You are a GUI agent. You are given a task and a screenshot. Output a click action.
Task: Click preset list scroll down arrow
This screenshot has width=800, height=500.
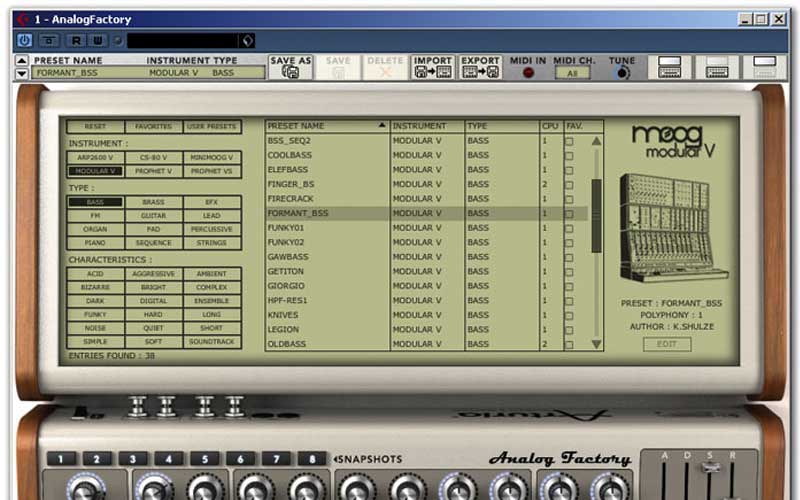click(596, 344)
